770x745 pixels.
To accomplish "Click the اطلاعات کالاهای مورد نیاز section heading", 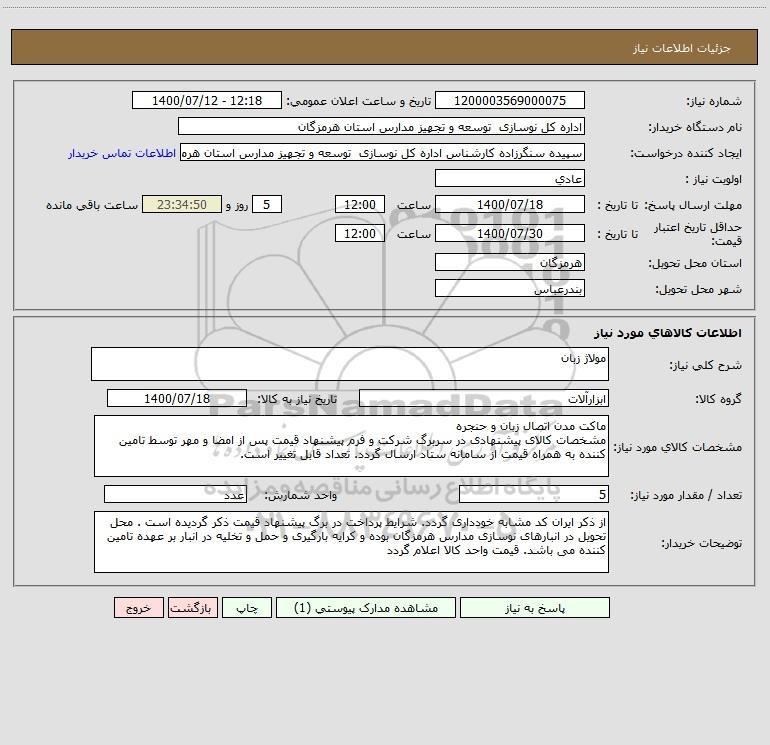I will (x=668, y=333).
